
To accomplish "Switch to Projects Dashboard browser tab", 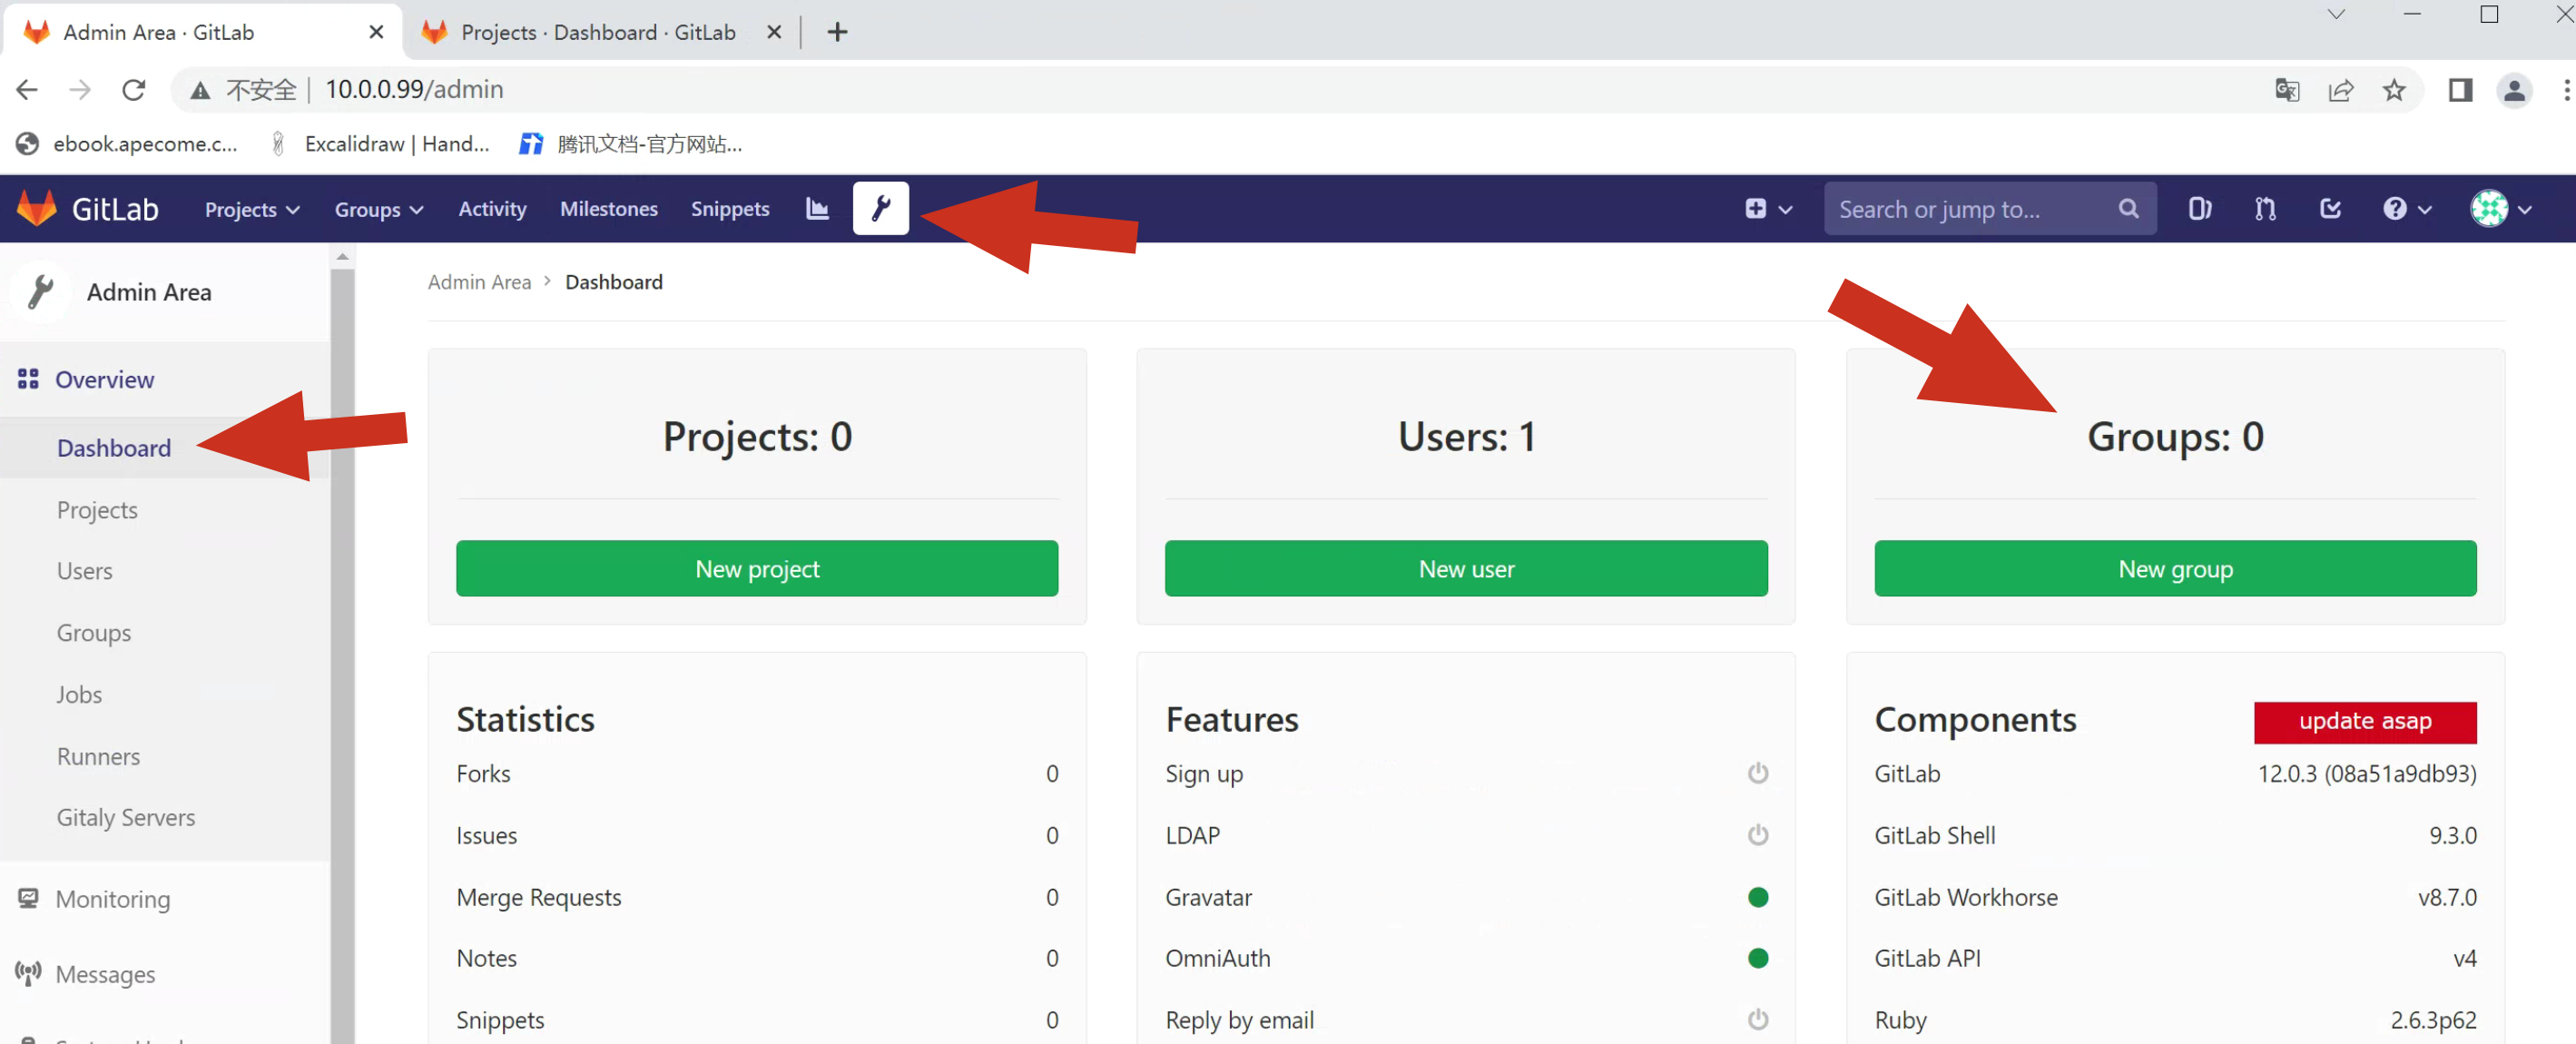I will [597, 32].
